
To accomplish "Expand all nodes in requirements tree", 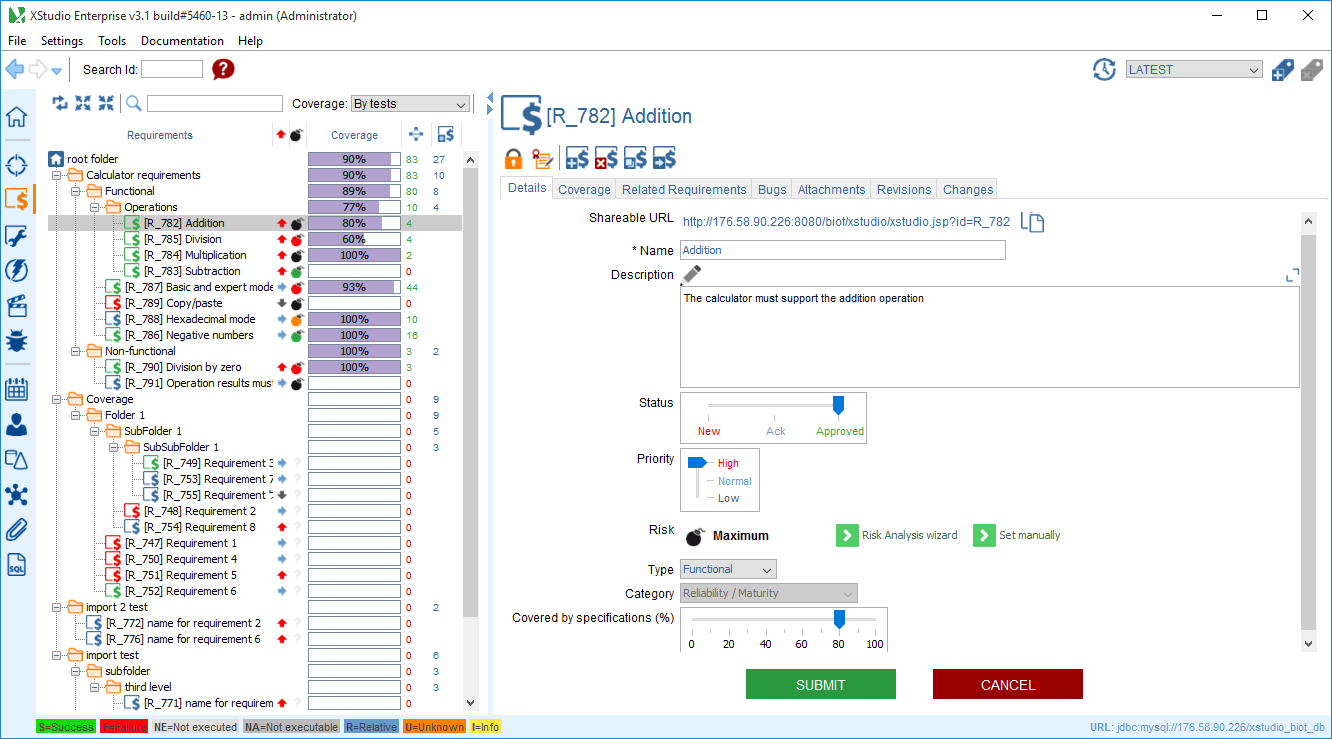I will [x=83, y=103].
